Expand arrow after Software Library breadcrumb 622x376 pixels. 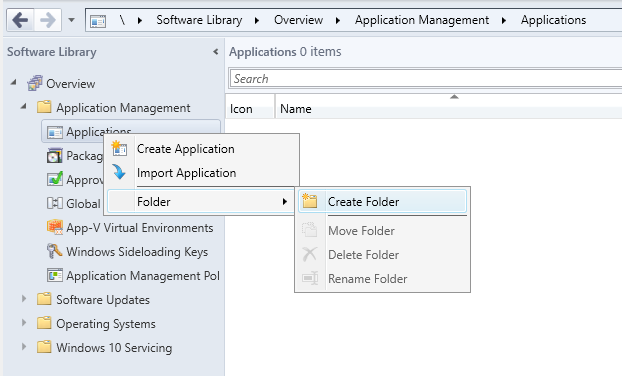coord(257,20)
